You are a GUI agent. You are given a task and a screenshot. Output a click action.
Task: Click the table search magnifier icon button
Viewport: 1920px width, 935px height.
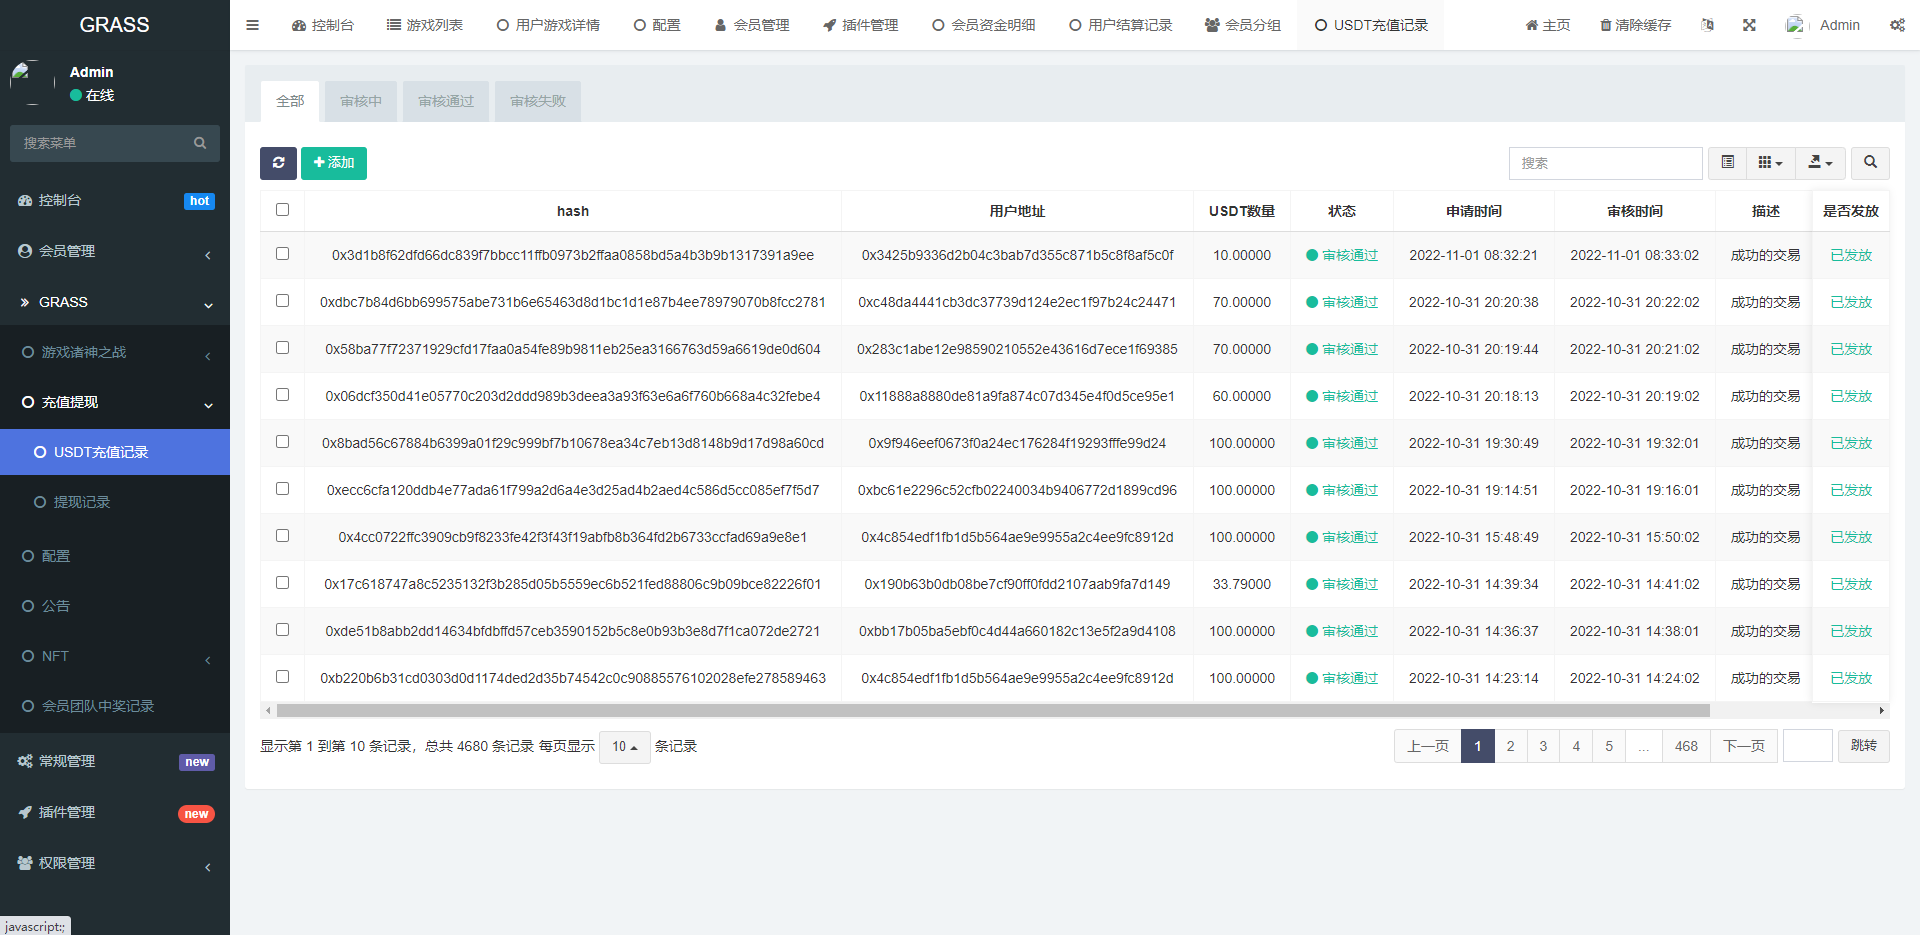coord(1870,163)
